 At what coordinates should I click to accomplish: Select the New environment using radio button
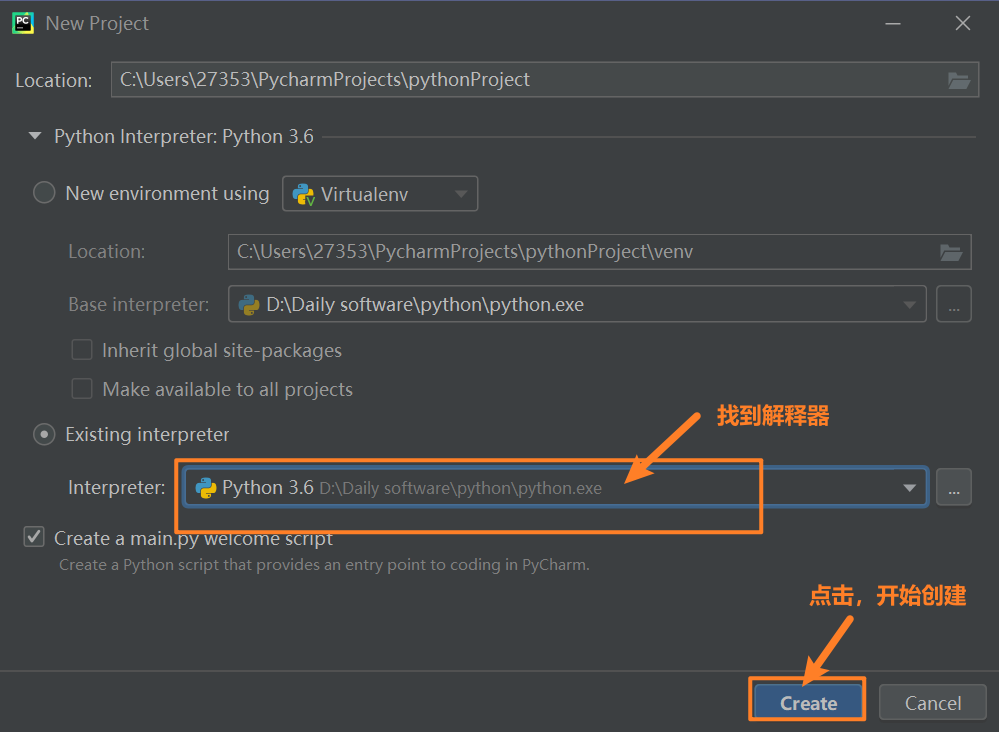pos(44,192)
